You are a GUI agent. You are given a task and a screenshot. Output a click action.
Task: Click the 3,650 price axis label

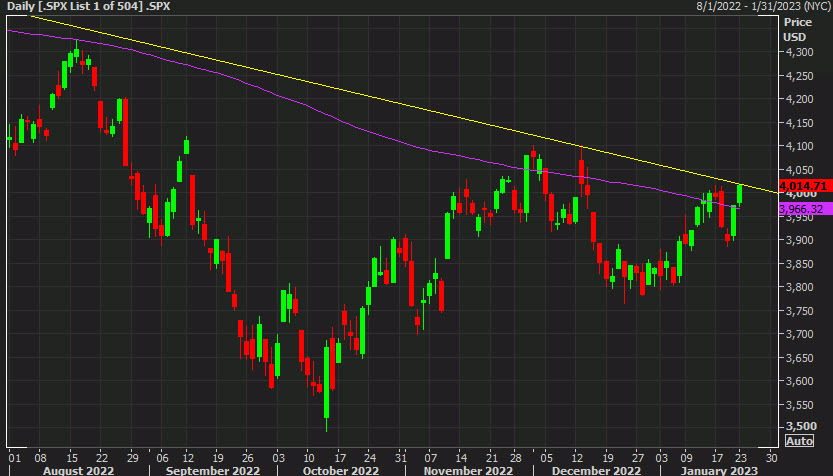(x=800, y=358)
